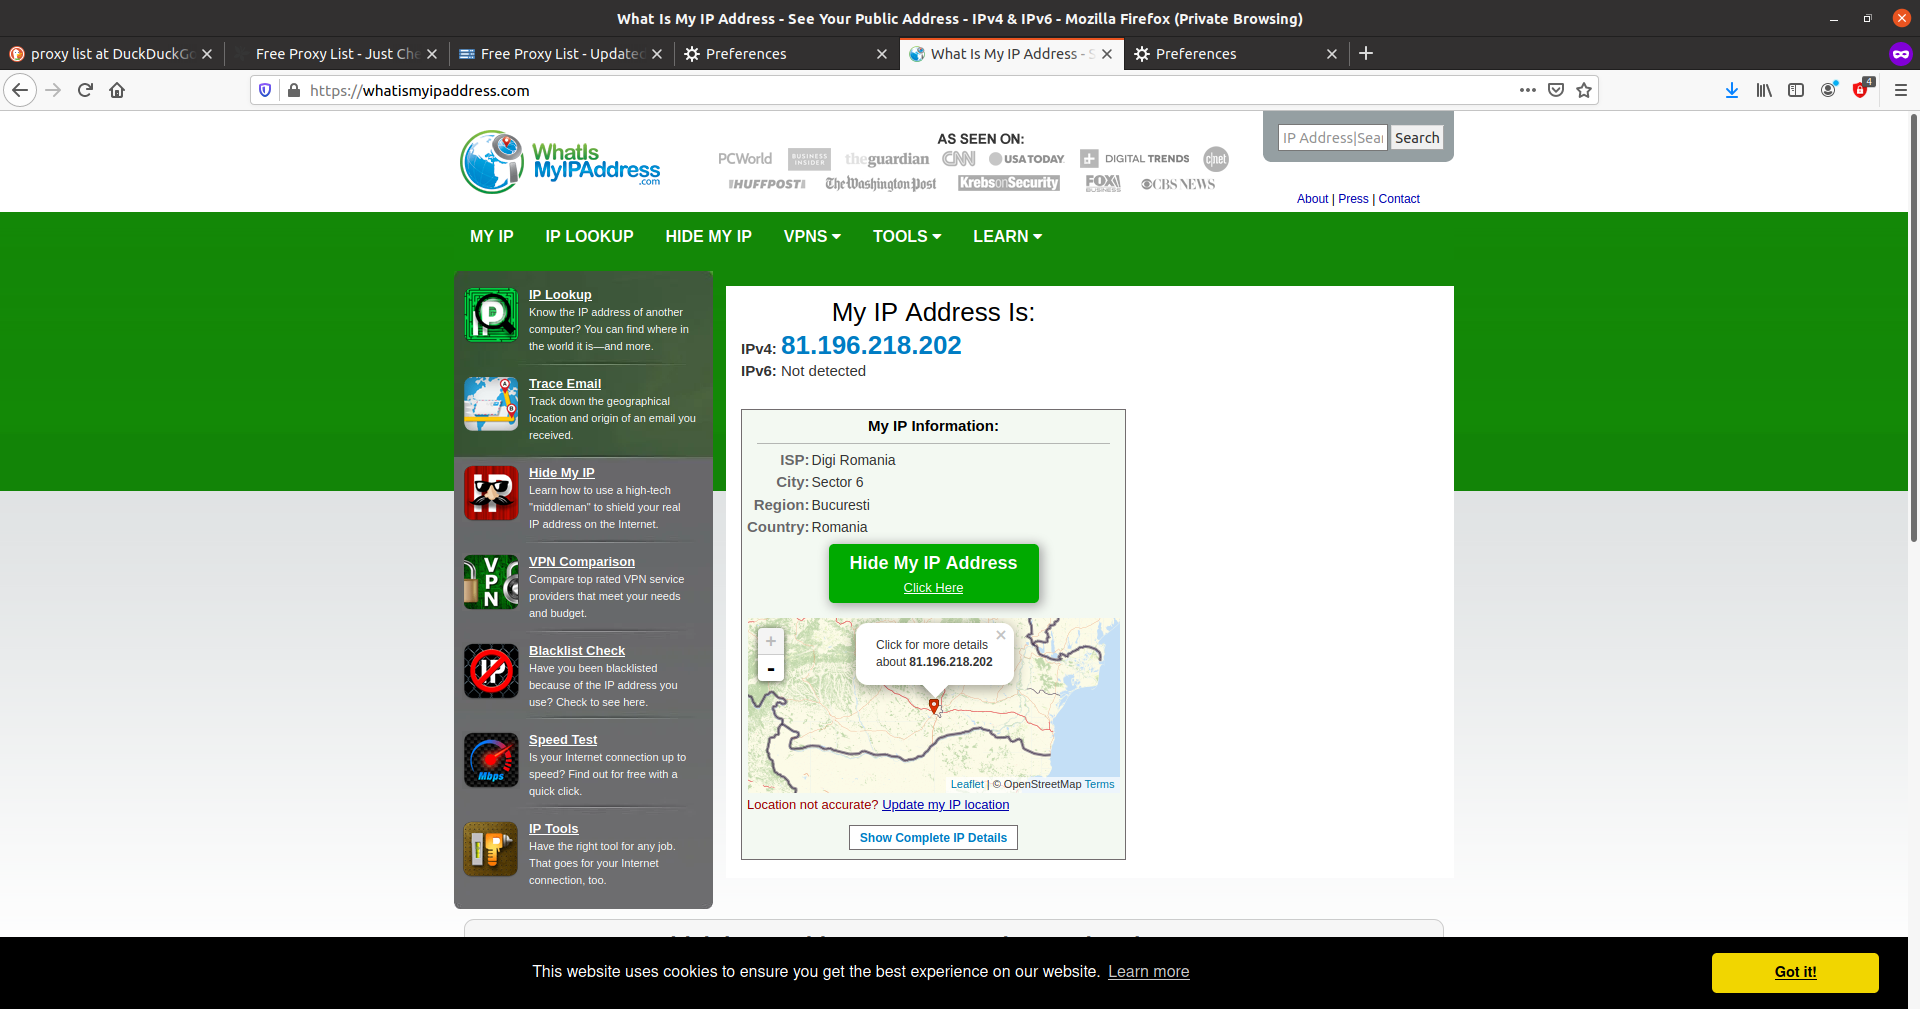Image resolution: width=1920 pixels, height=1009 pixels.
Task: Click the Blacklist Check icon
Action: point(491,671)
